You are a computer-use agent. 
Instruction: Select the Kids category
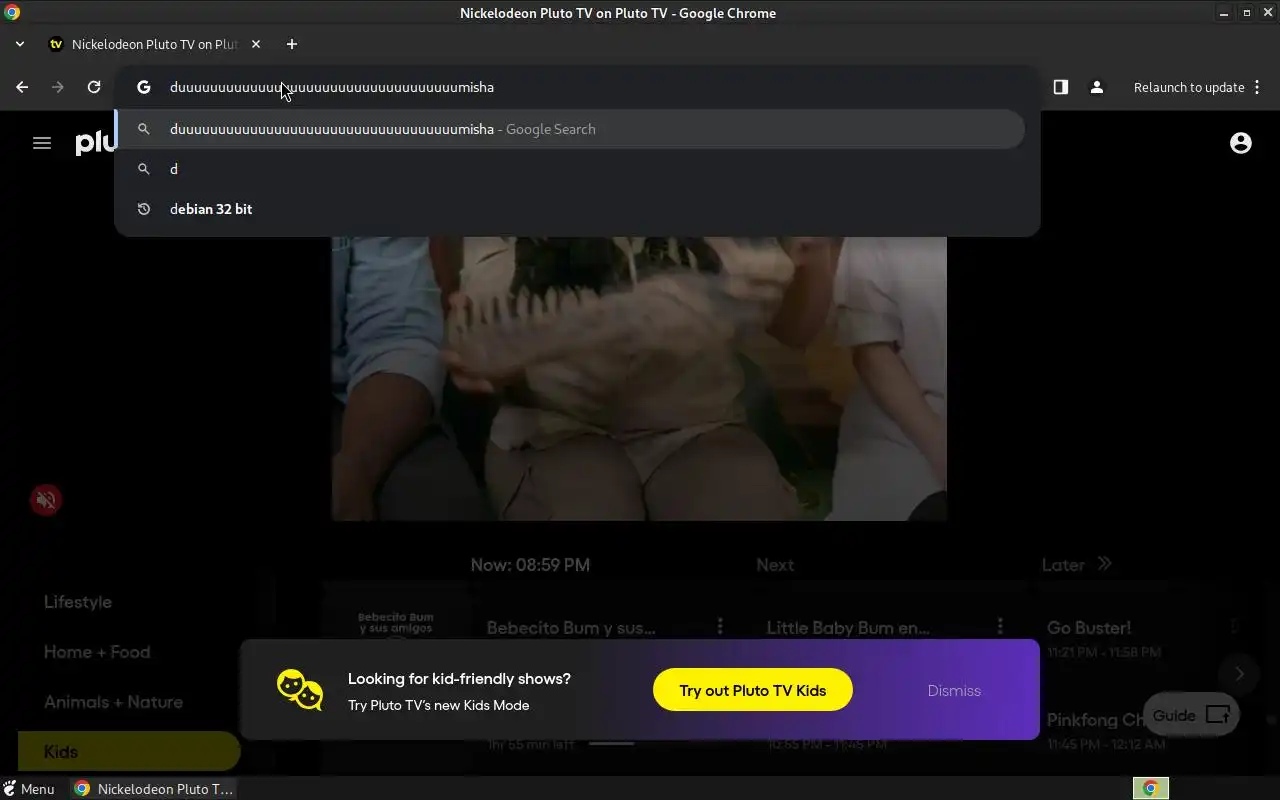pos(129,752)
